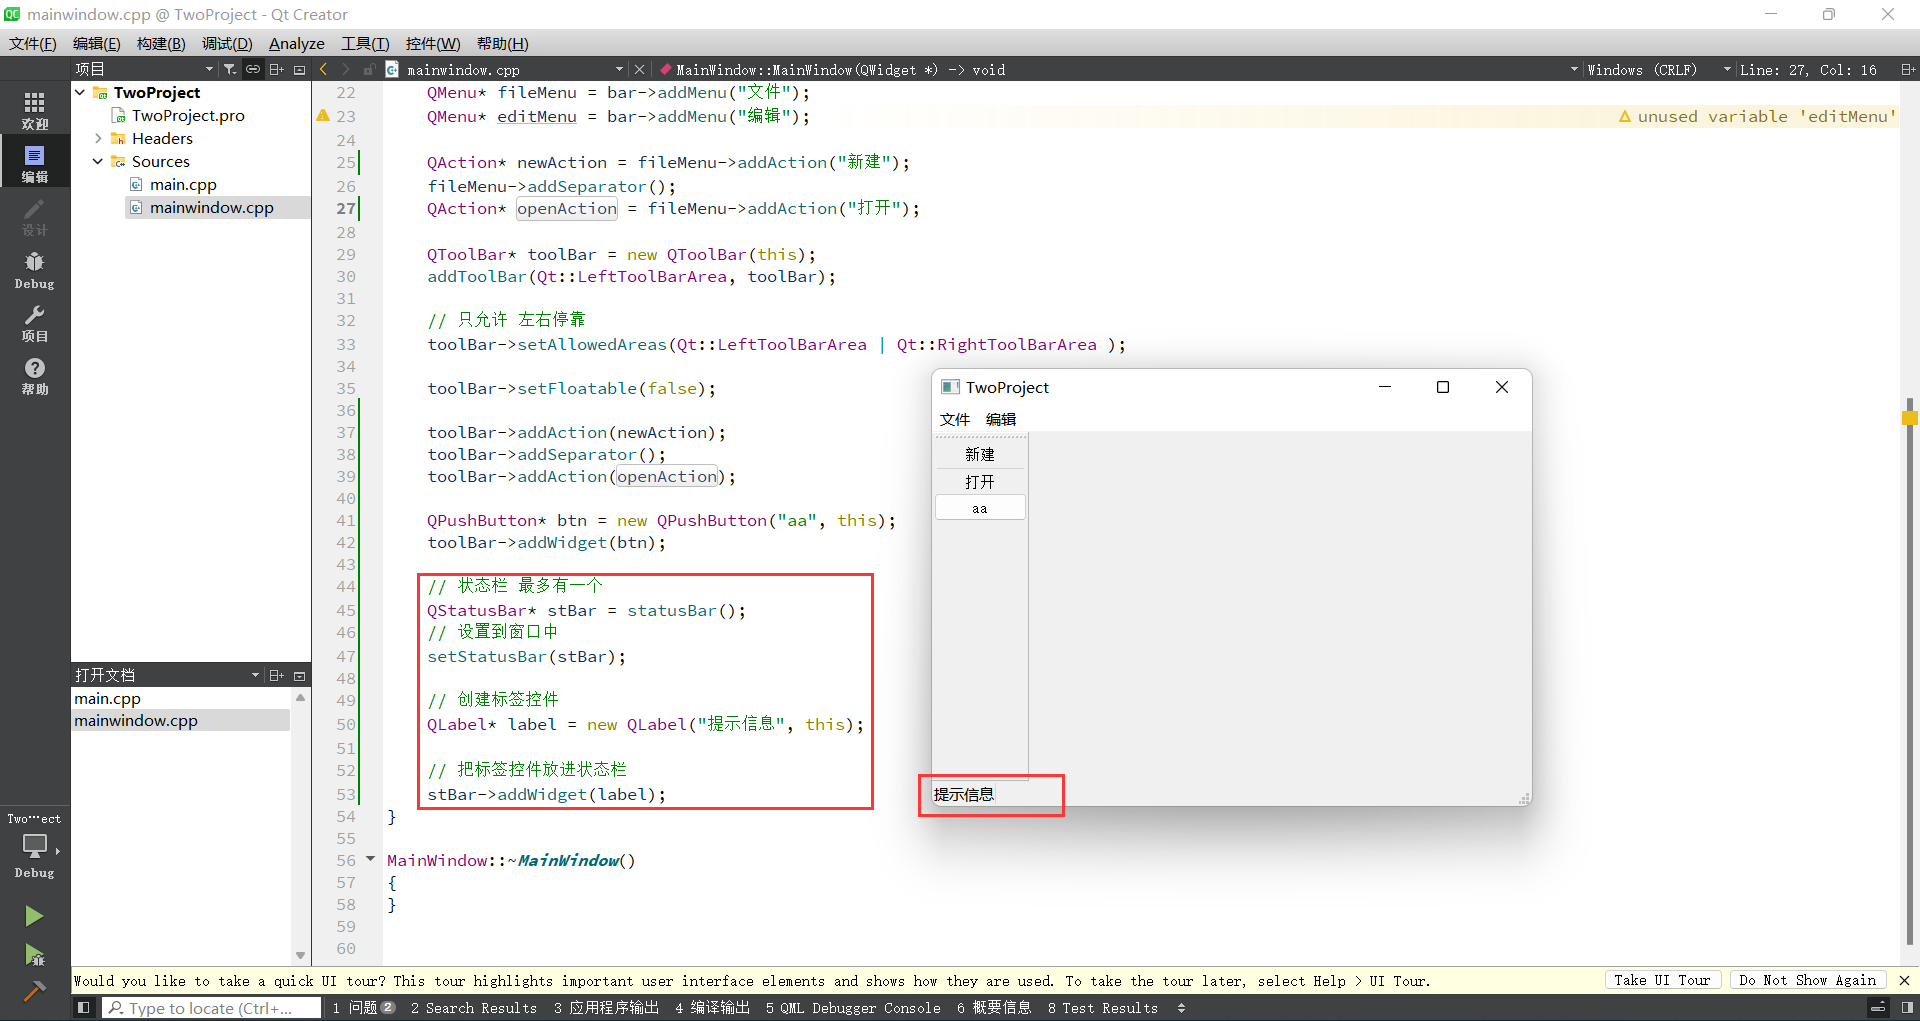Open the Analyze menu
The image size is (1920, 1021).
tap(296, 44)
